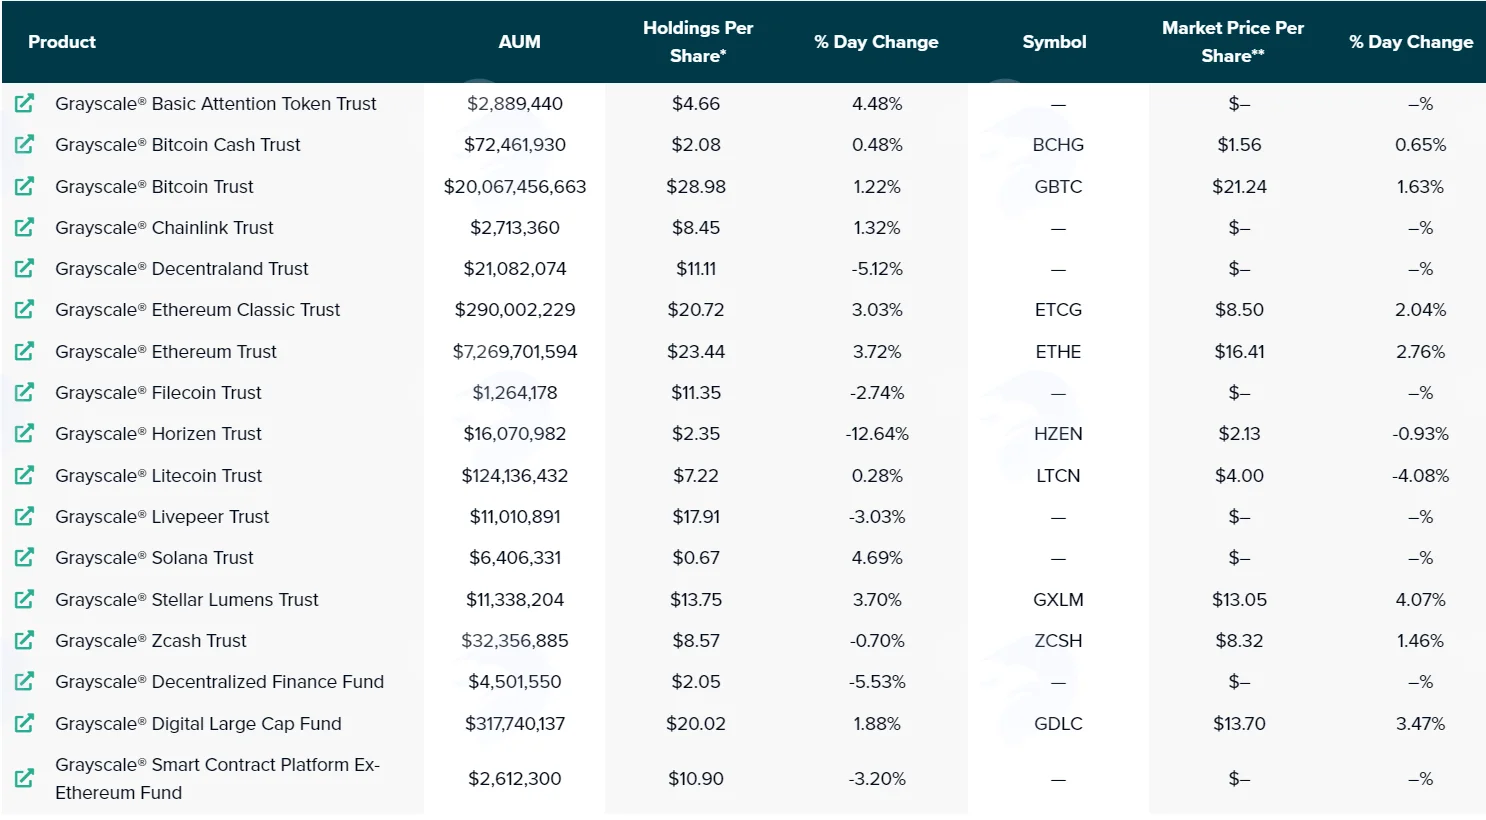1486x820 pixels.
Task: Click the Product column header
Action: 62,42
